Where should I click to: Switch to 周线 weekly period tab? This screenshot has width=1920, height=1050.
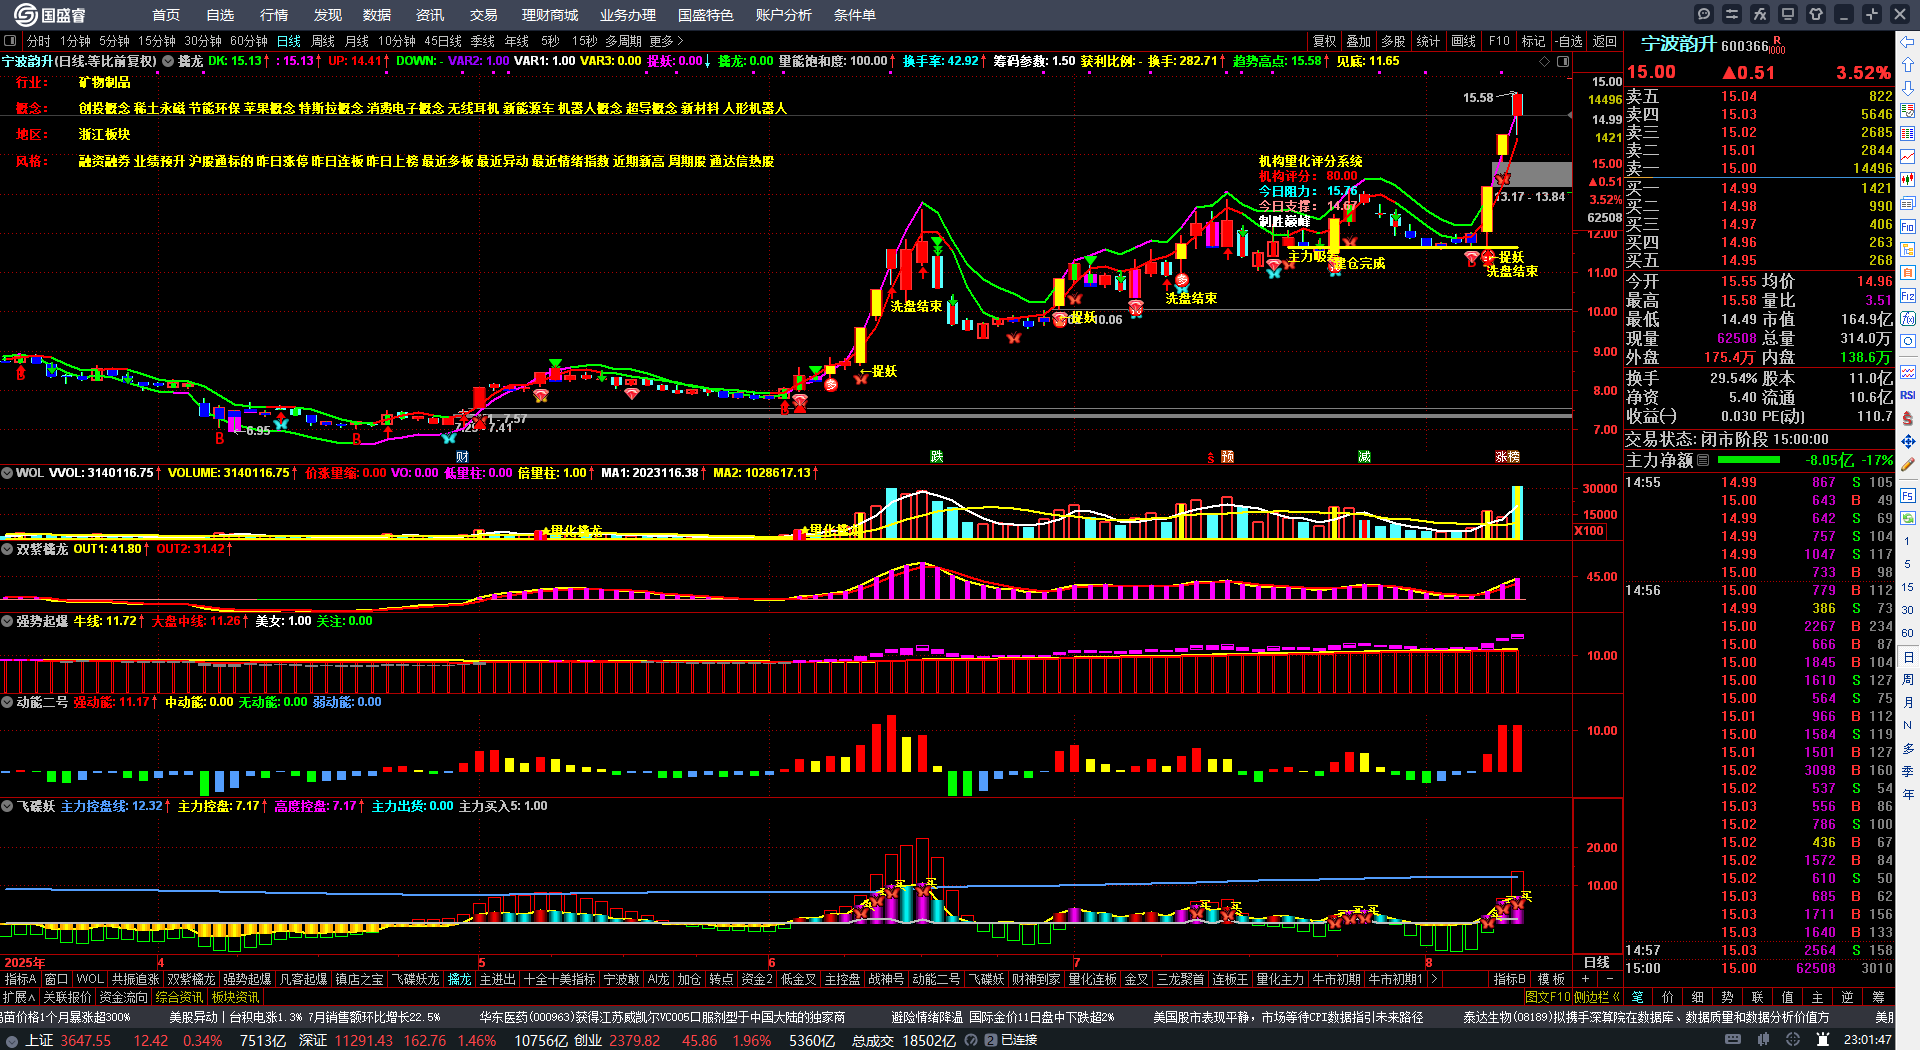[x=323, y=41]
